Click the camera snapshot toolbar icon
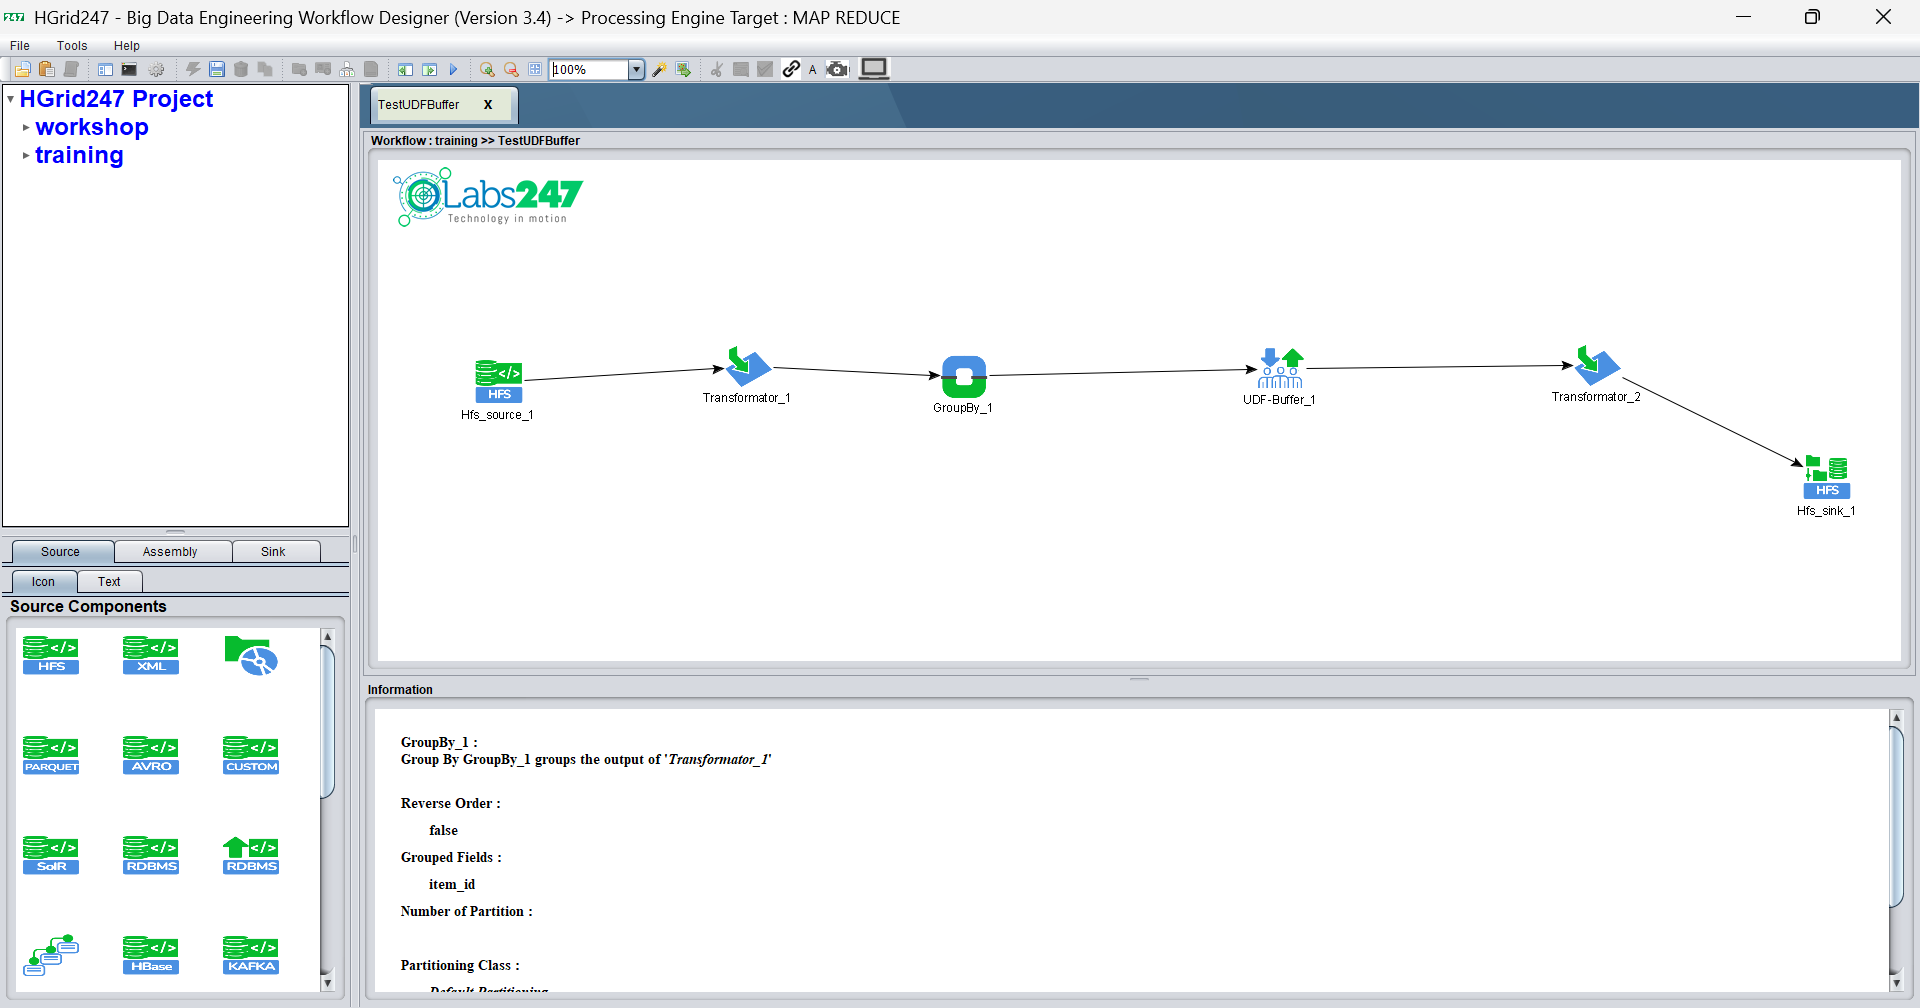1920x1008 pixels. [x=838, y=69]
